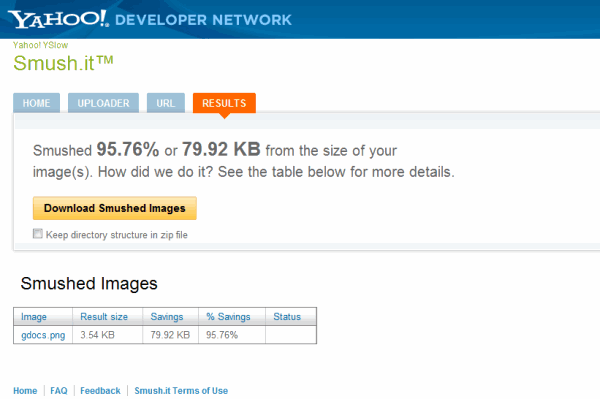Viewport: 600px width, 399px height.
Task: Follow the Yahoo! YSlow breadcrumb link
Action: click(41, 45)
